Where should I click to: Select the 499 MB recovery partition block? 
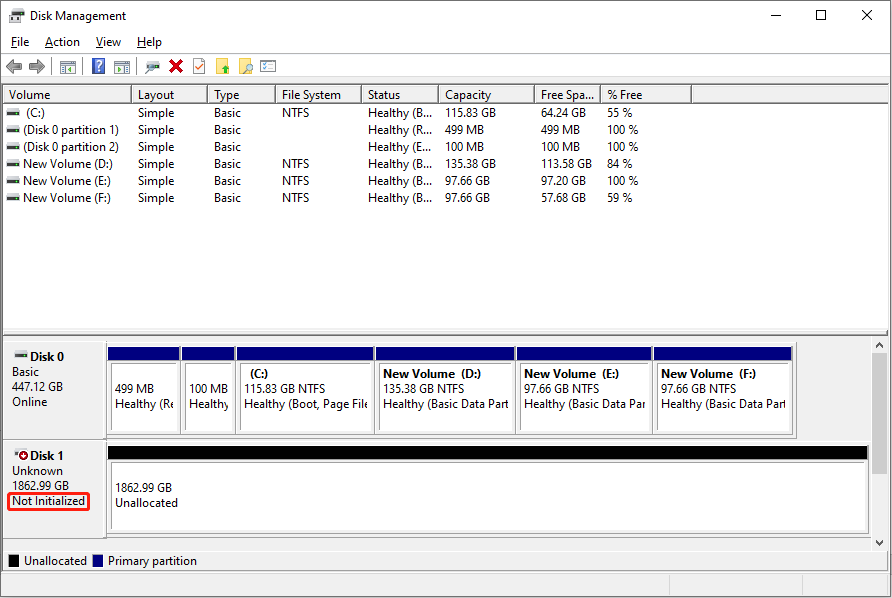click(144, 390)
